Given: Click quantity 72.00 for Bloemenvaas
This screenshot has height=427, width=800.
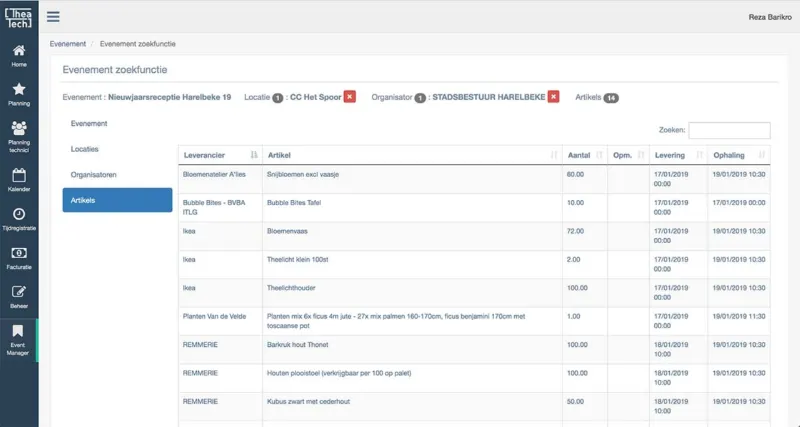Looking at the screenshot, I should (575, 231).
